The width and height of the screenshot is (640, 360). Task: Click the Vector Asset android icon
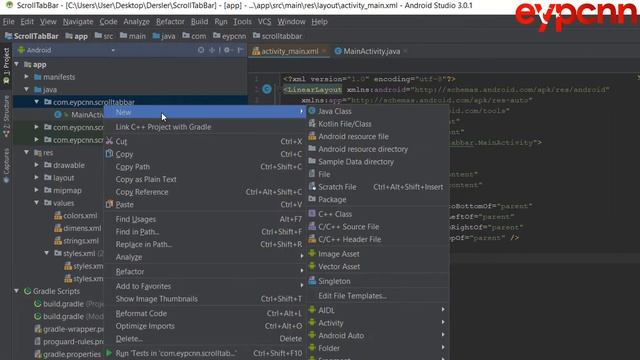[x=312, y=266]
